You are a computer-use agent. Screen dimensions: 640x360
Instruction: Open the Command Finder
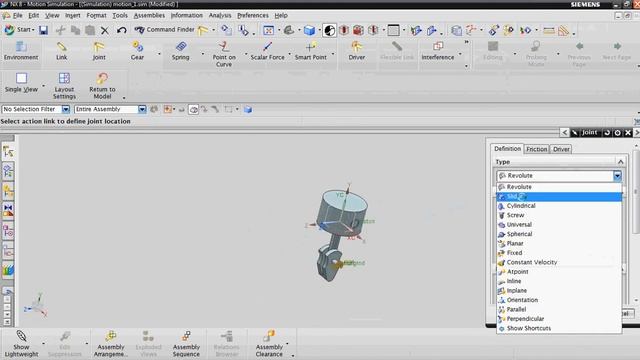pos(164,29)
